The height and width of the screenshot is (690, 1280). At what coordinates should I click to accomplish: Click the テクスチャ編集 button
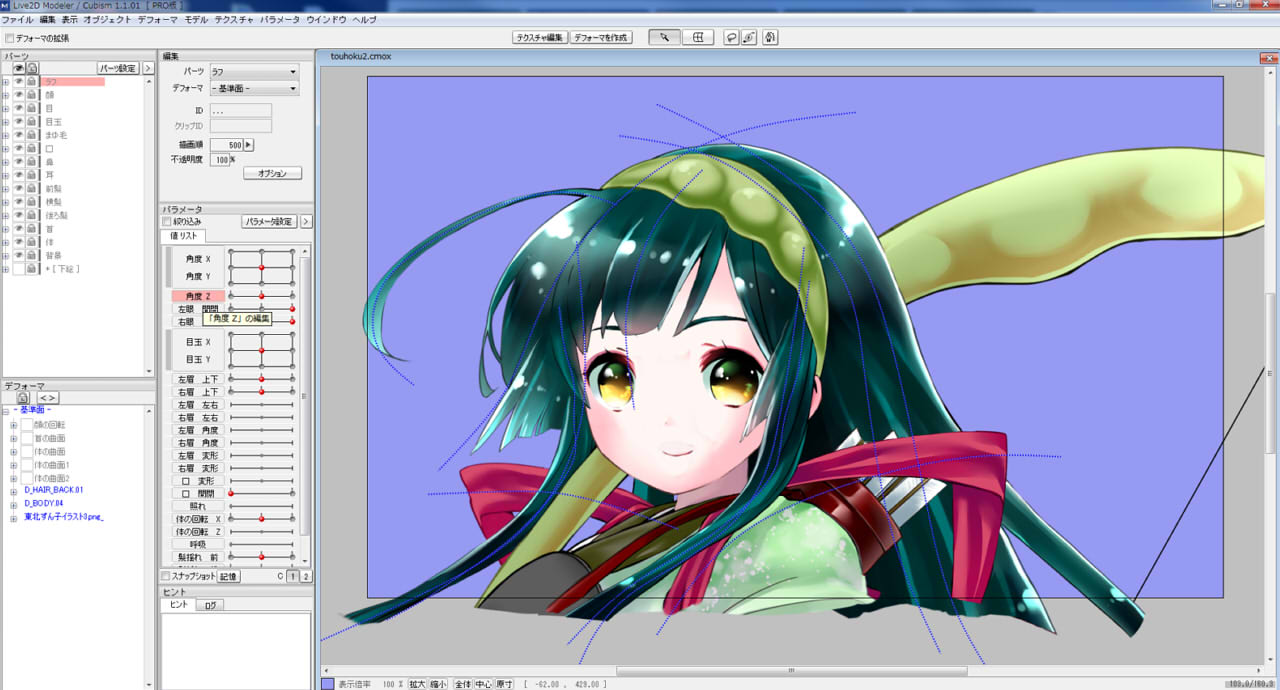540,37
